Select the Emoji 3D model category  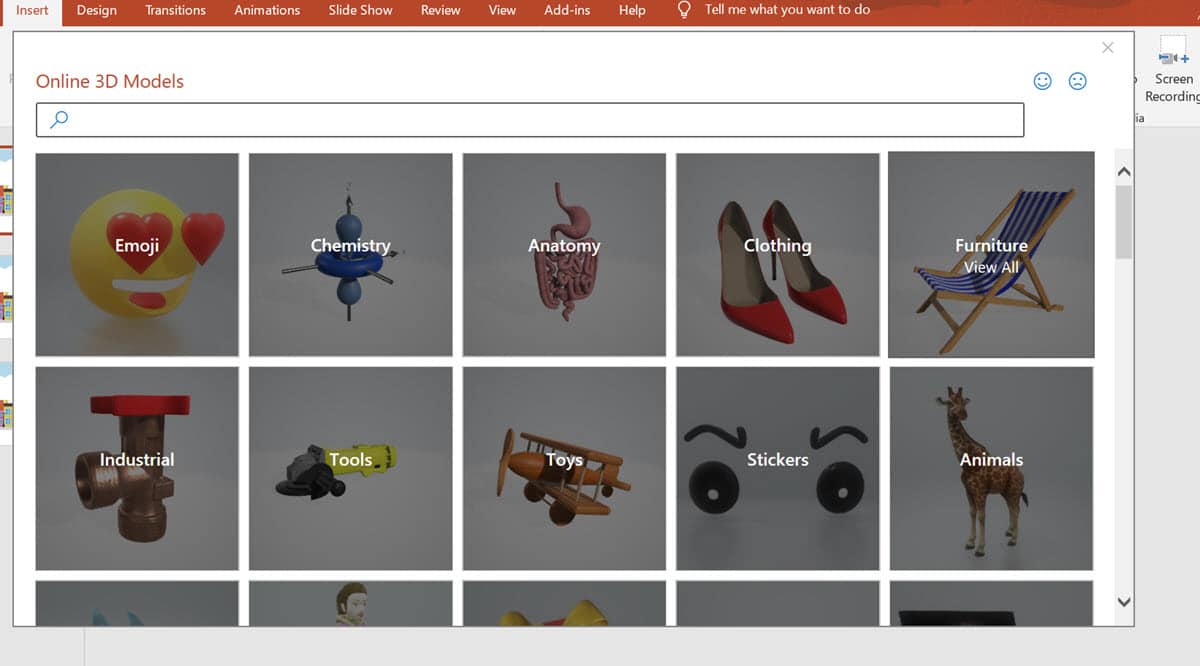coord(136,254)
